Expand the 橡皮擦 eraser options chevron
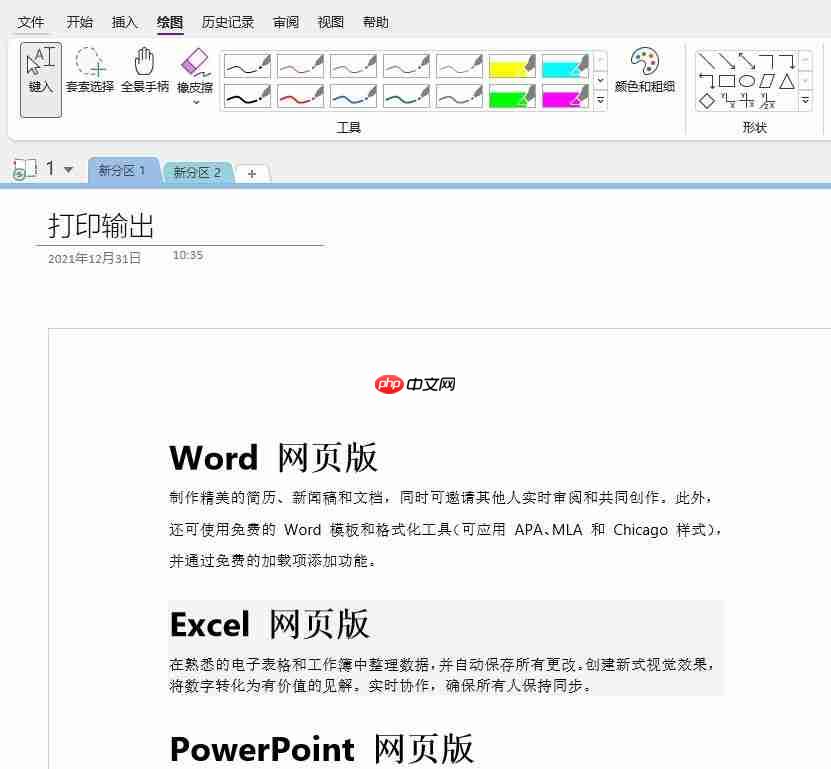Screen dimensions: 831x769 196,102
